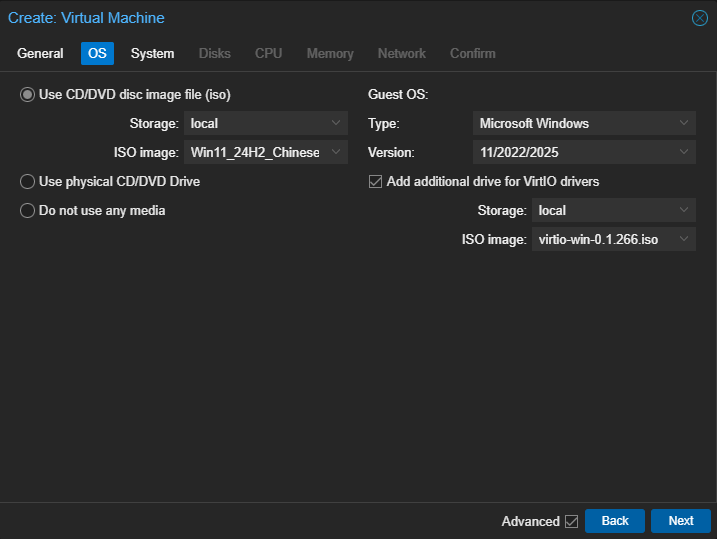
Task: Click the Win11_24H2 ISO image field
Action: click(x=254, y=153)
